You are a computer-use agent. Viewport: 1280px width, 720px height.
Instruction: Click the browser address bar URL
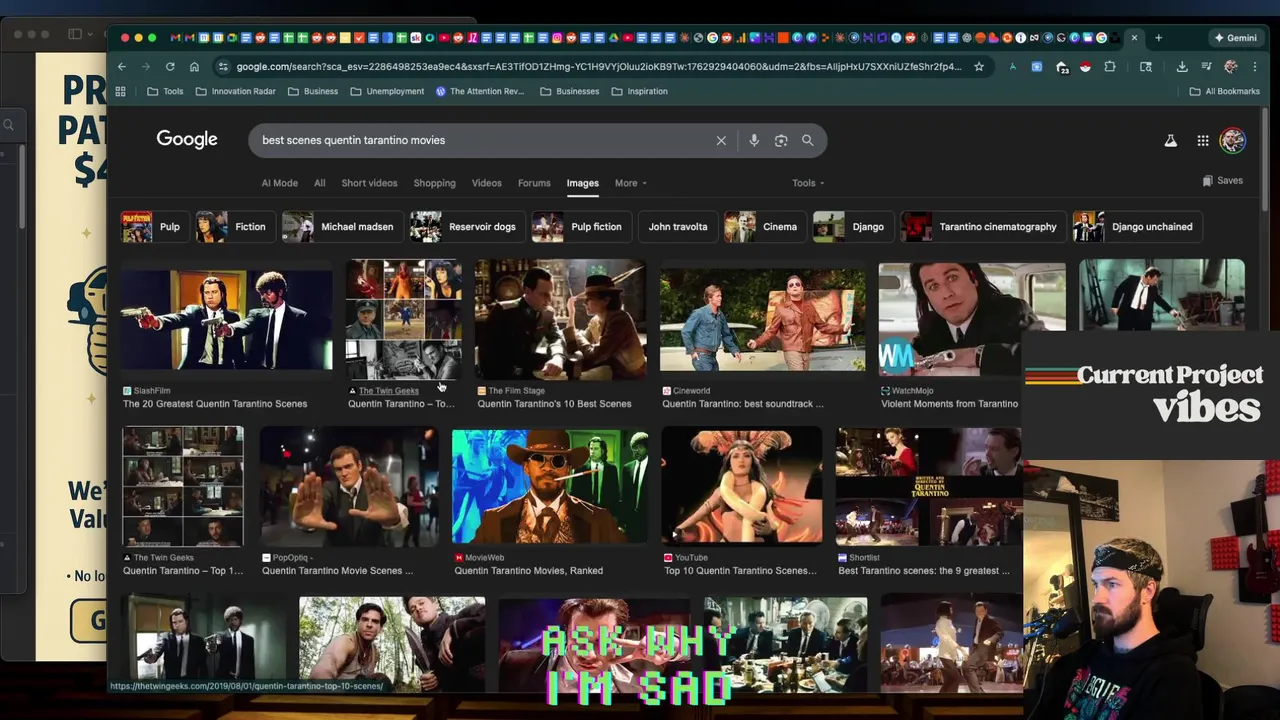tap(598, 67)
